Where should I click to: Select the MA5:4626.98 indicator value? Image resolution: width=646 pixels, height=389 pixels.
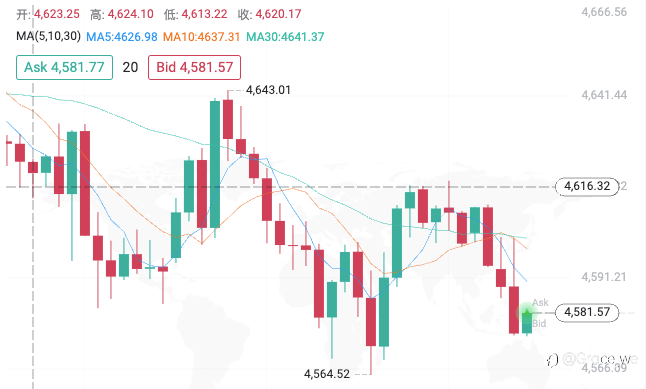pyautogui.click(x=122, y=37)
